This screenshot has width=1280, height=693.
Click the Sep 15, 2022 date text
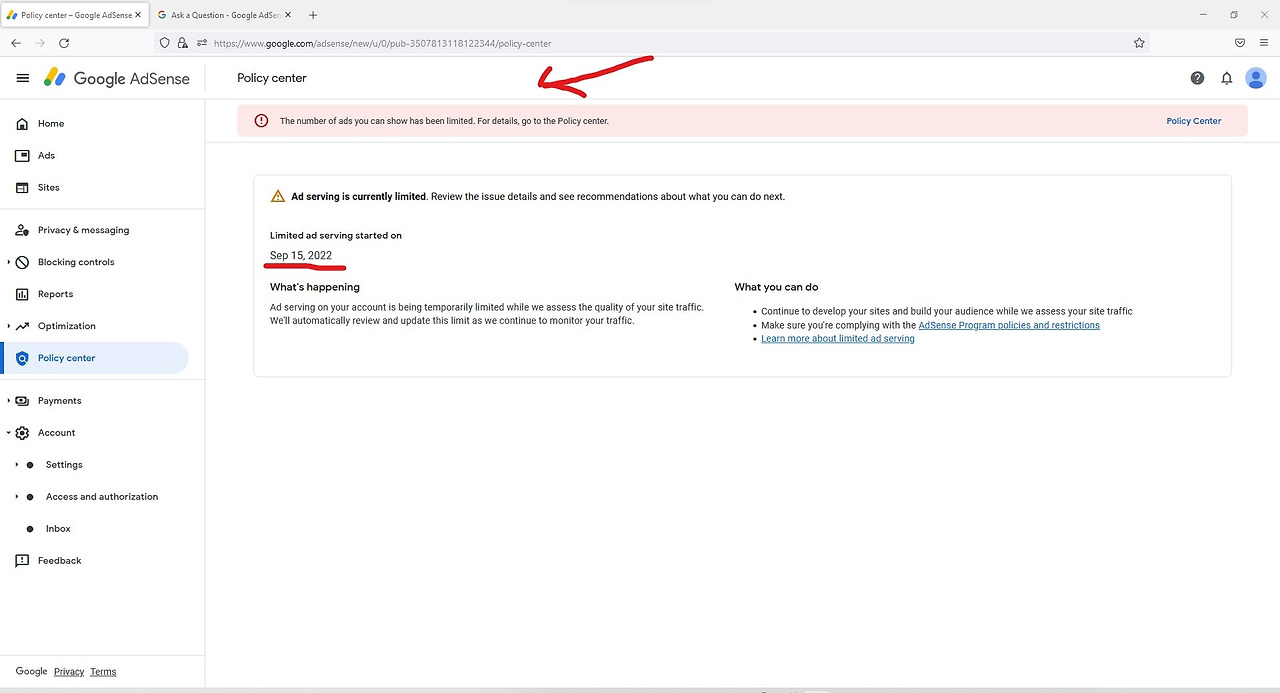tap(301, 256)
